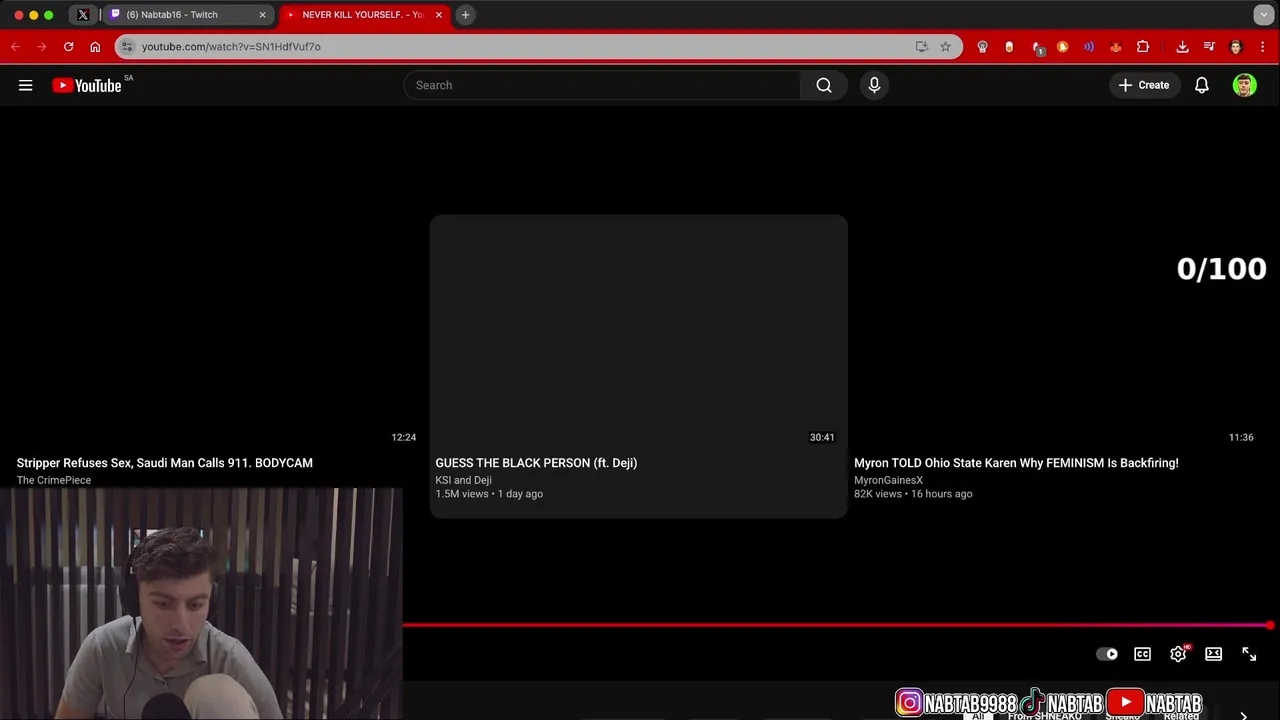The image size is (1280, 720).
Task: View site information icon in address bar
Action: tap(127, 47)
